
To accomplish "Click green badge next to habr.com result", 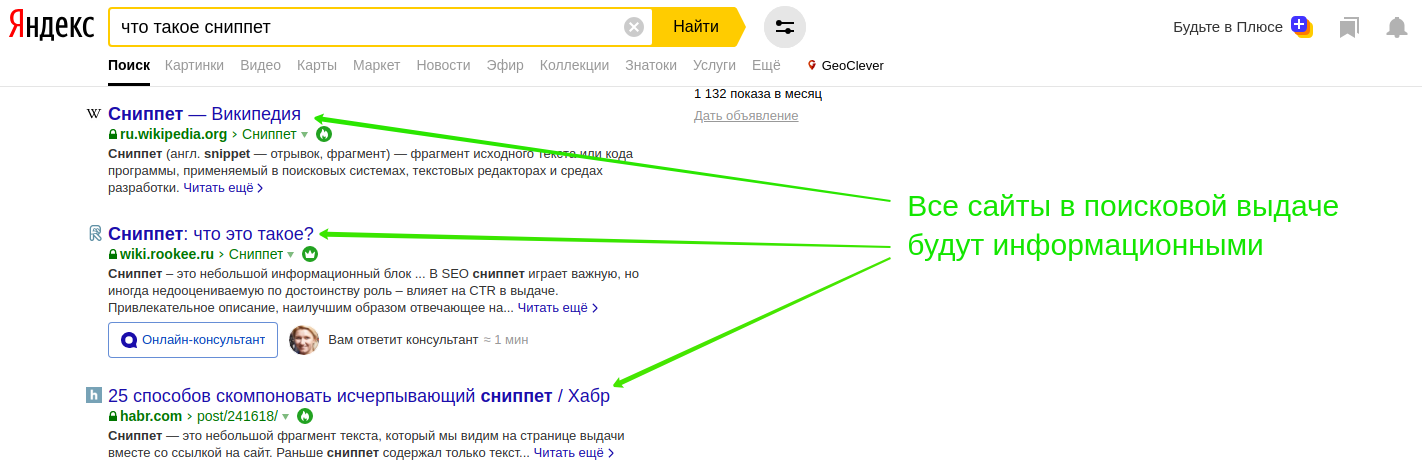I will [305, 416].
